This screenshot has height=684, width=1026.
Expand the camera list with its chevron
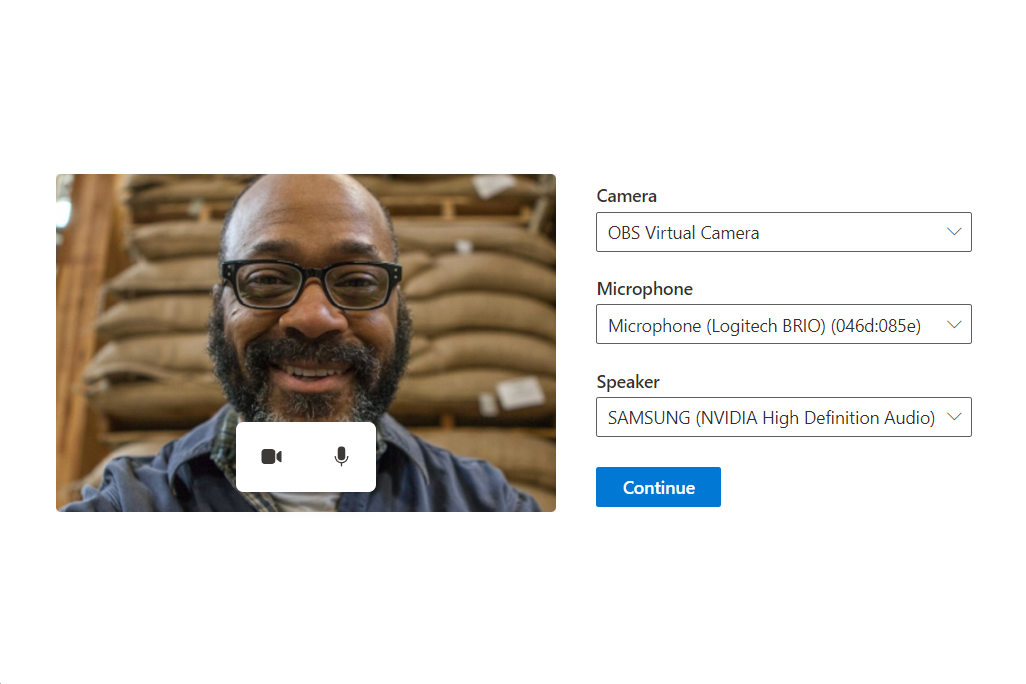(x=953, y=231)
